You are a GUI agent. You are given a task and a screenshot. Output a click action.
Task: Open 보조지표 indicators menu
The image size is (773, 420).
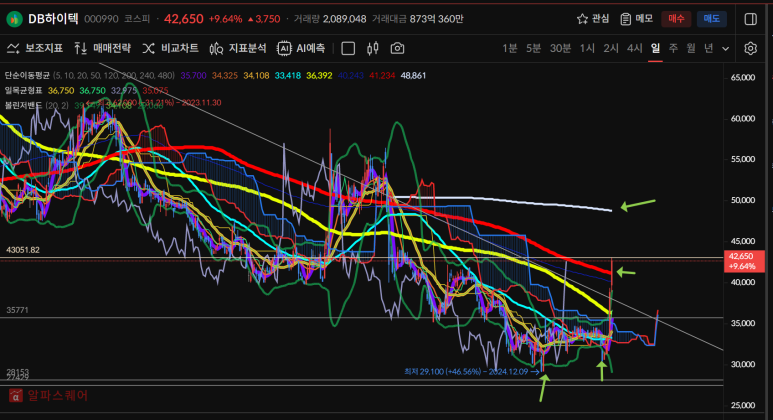(x=35, y=48)
